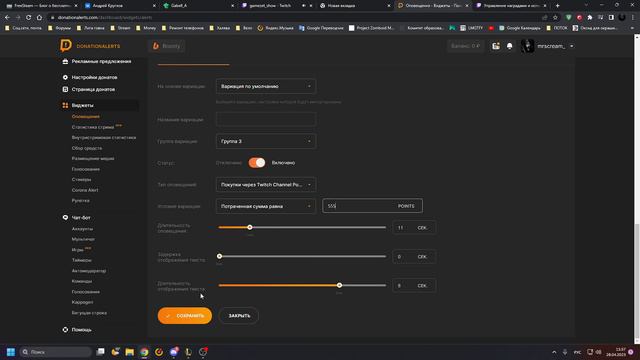Image resolution: width=640 pixels, height=360 pixels.
Task: Open the browser extensions puzzle icon
Action: click(x=590, y=18)
